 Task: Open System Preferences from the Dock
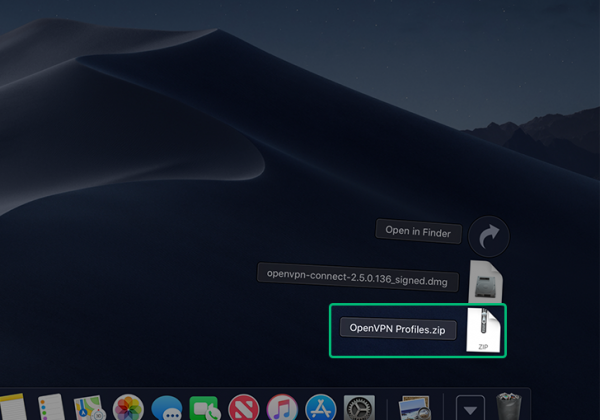coord(359,408)
